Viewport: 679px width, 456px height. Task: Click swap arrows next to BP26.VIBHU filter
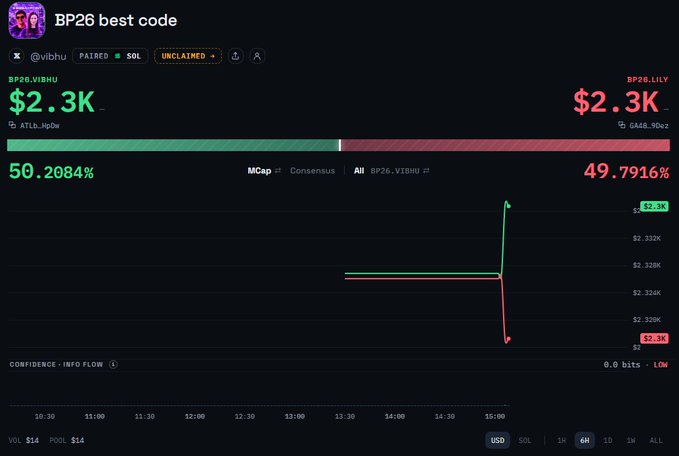426,171
